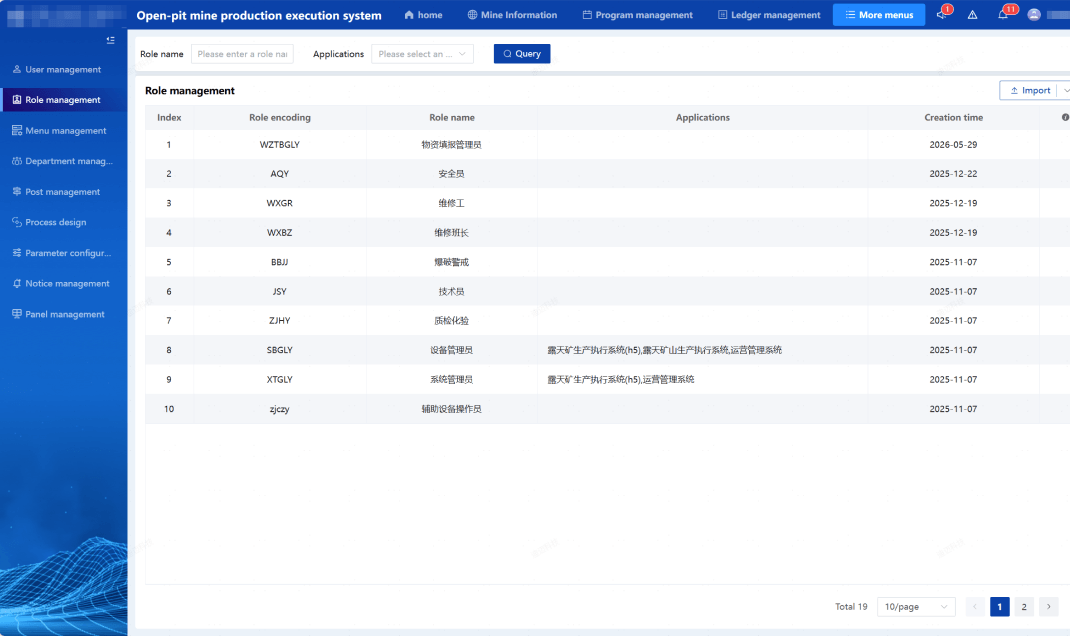Image resolution: width=1070 pixels, height=636 pixels.
Task: Click the SBGLY role encoding cell
Action: click(x=280, y=350)
